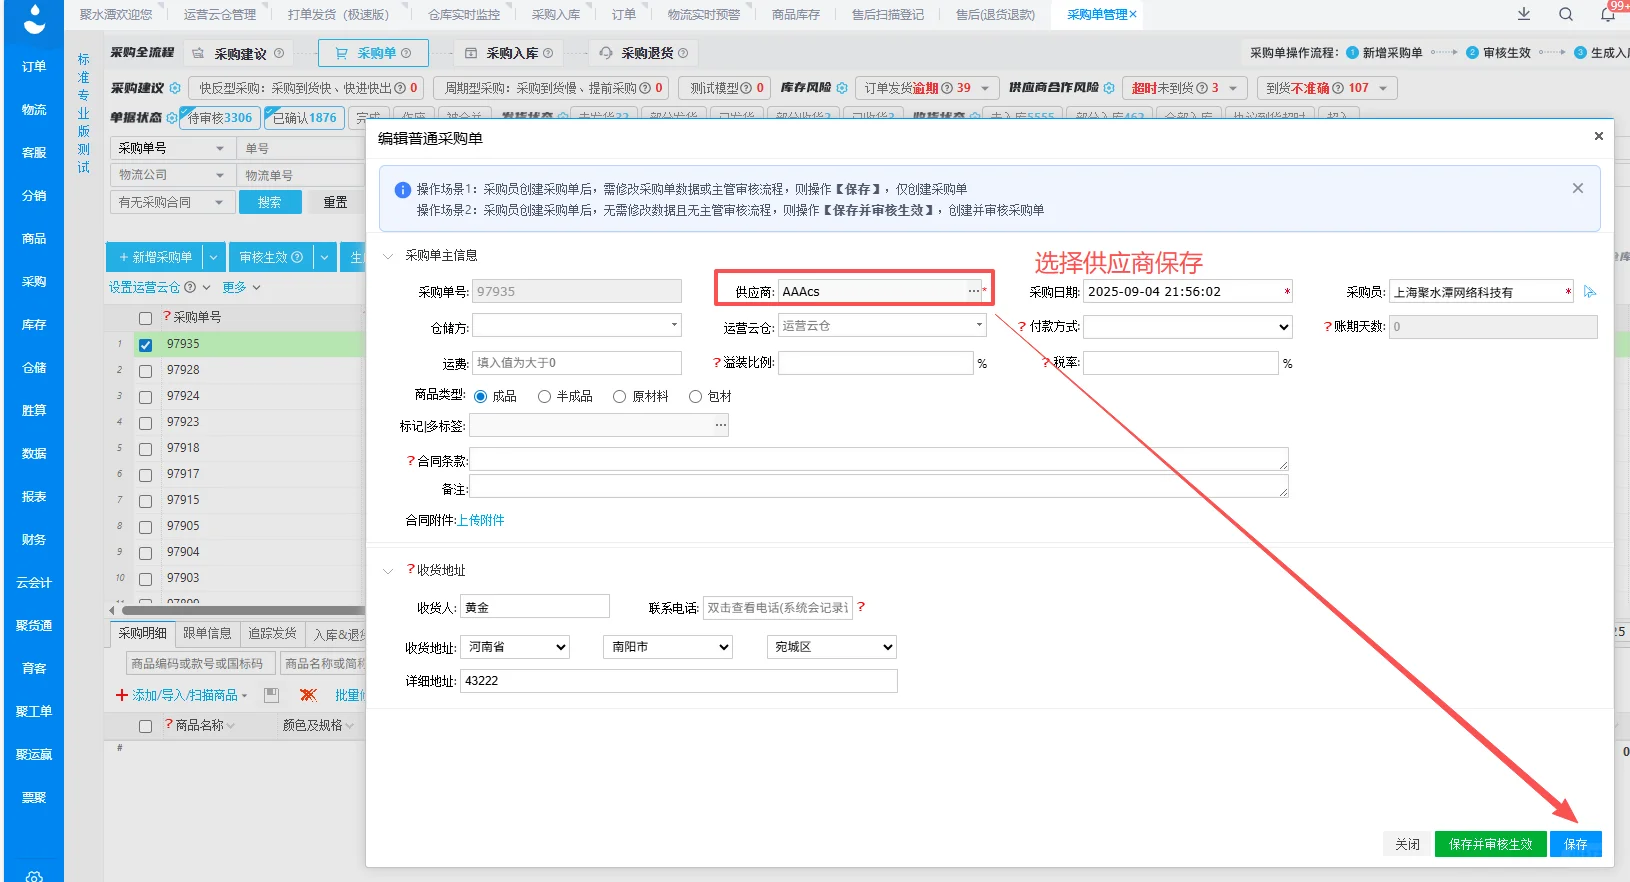Expand arrow next to 新增采购单 button
The height and width of the screenshot is (882, 1630).
click(213, 257)
